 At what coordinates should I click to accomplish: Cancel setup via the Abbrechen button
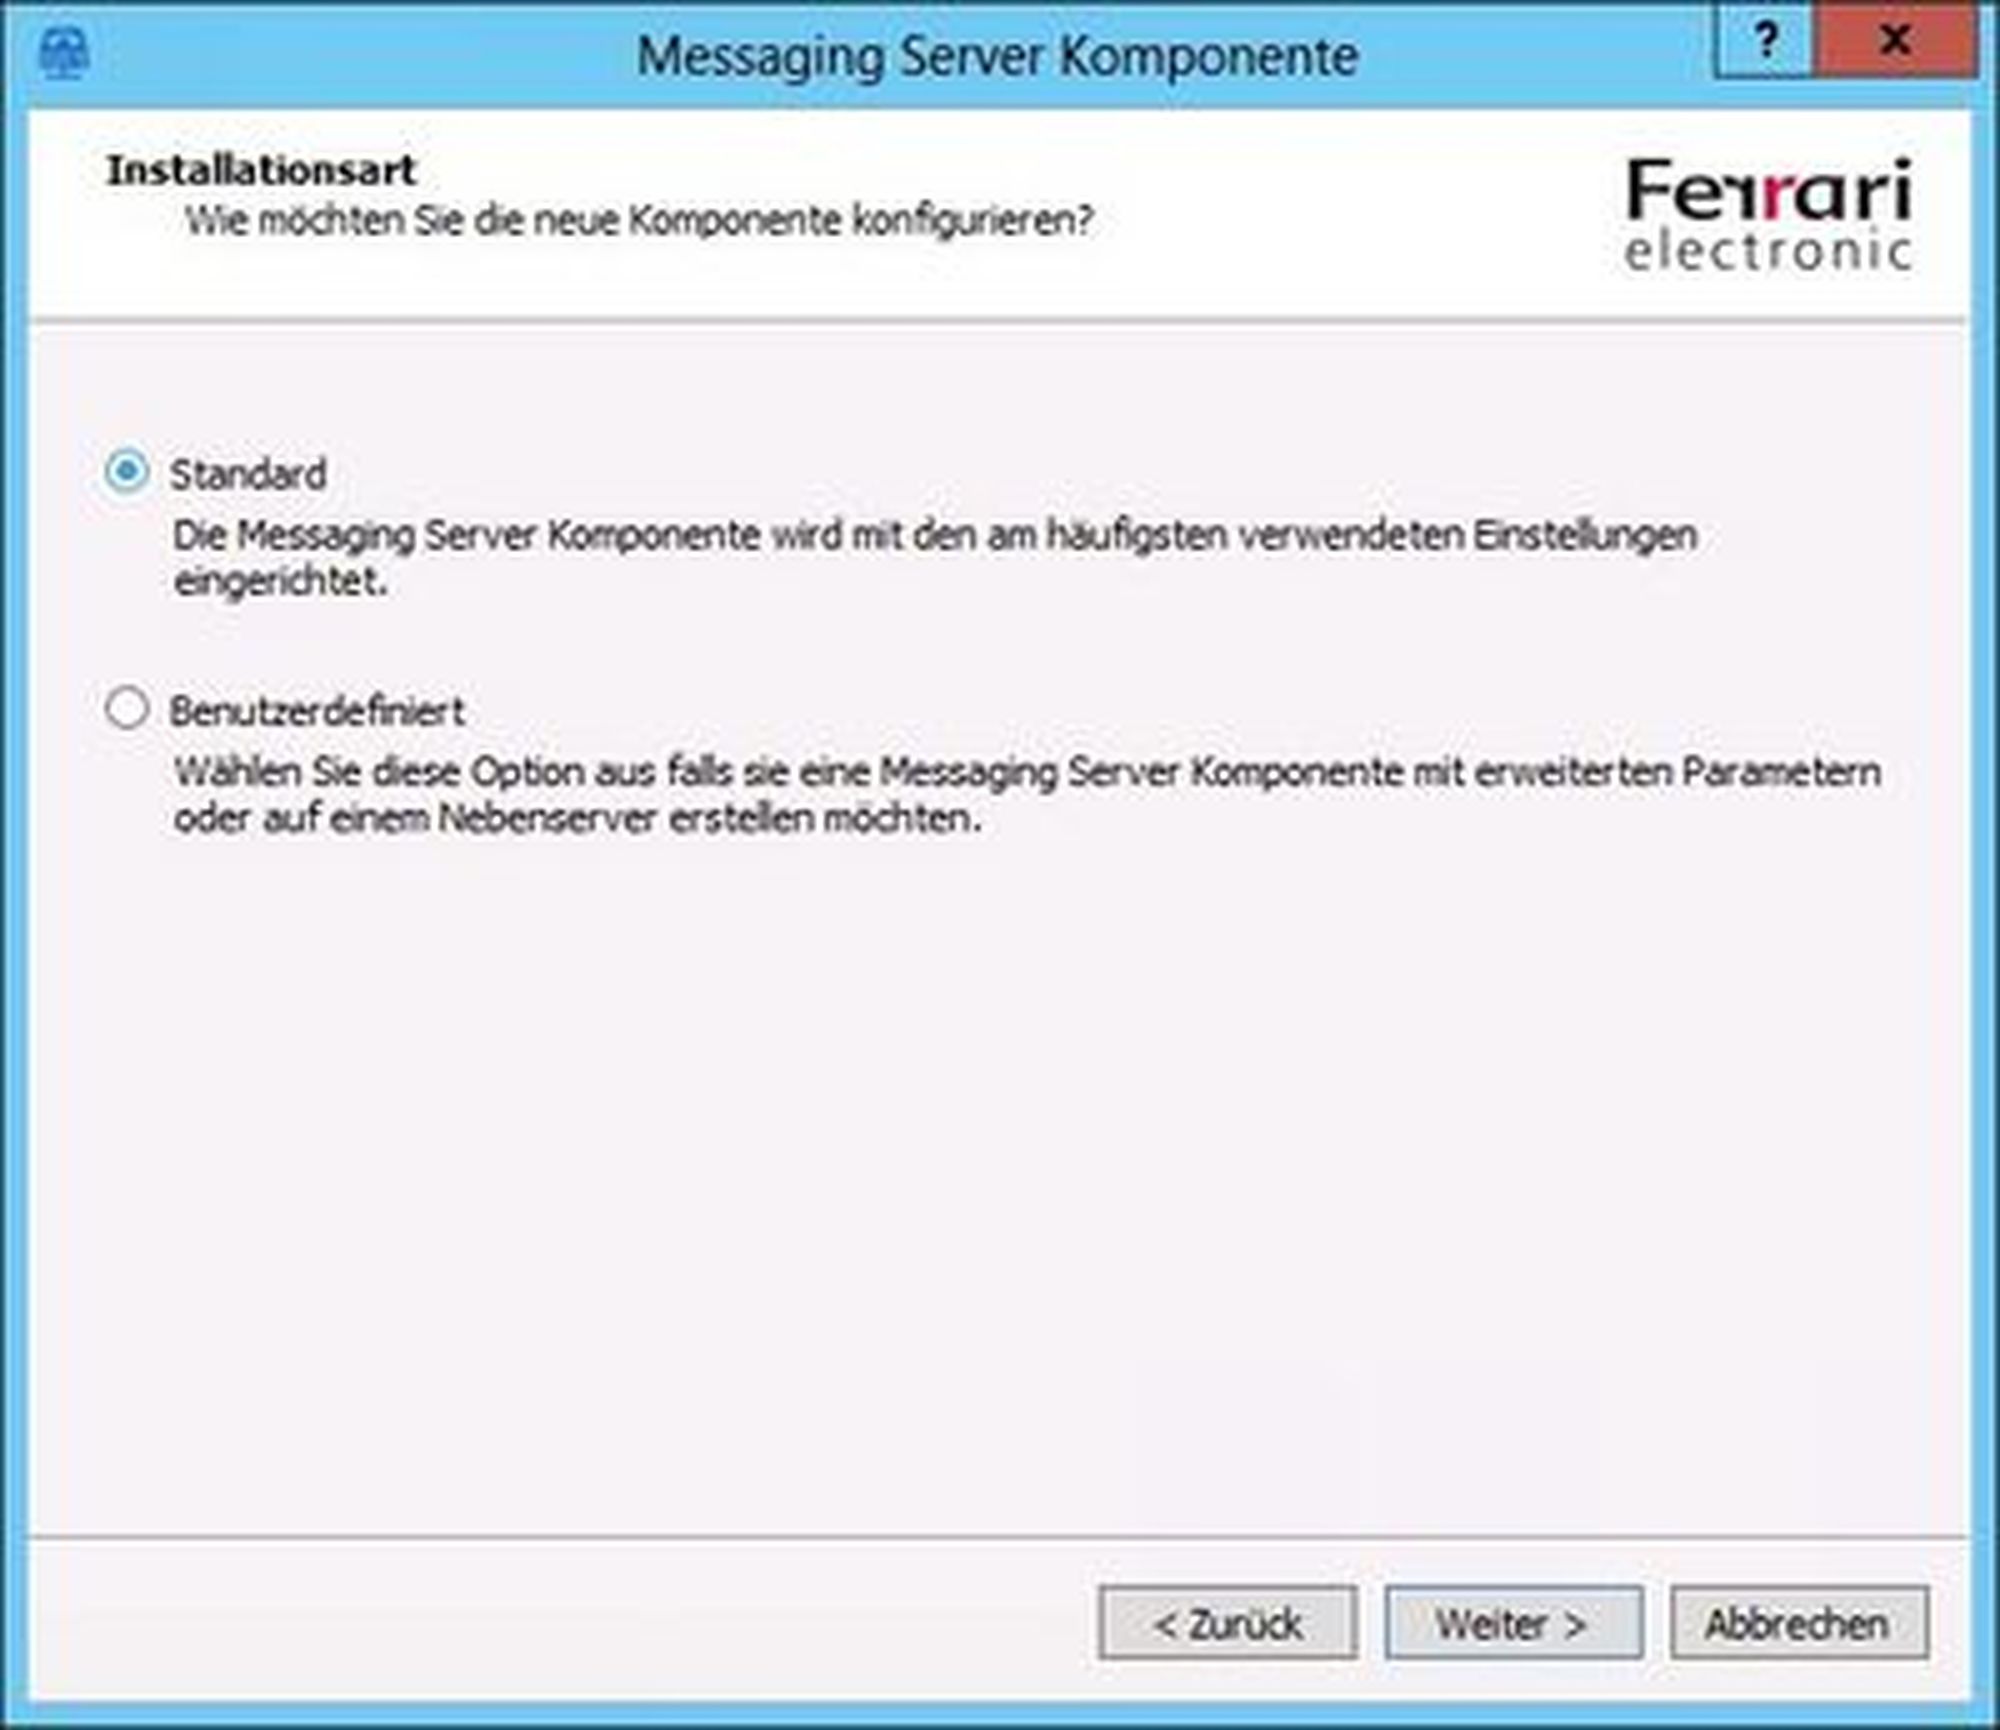coord(1798,1624)
